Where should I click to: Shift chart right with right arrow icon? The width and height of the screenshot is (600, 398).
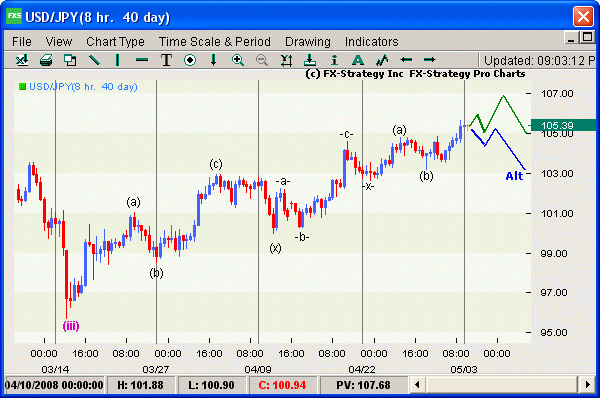pyautogui.click(x=429, y=60)
